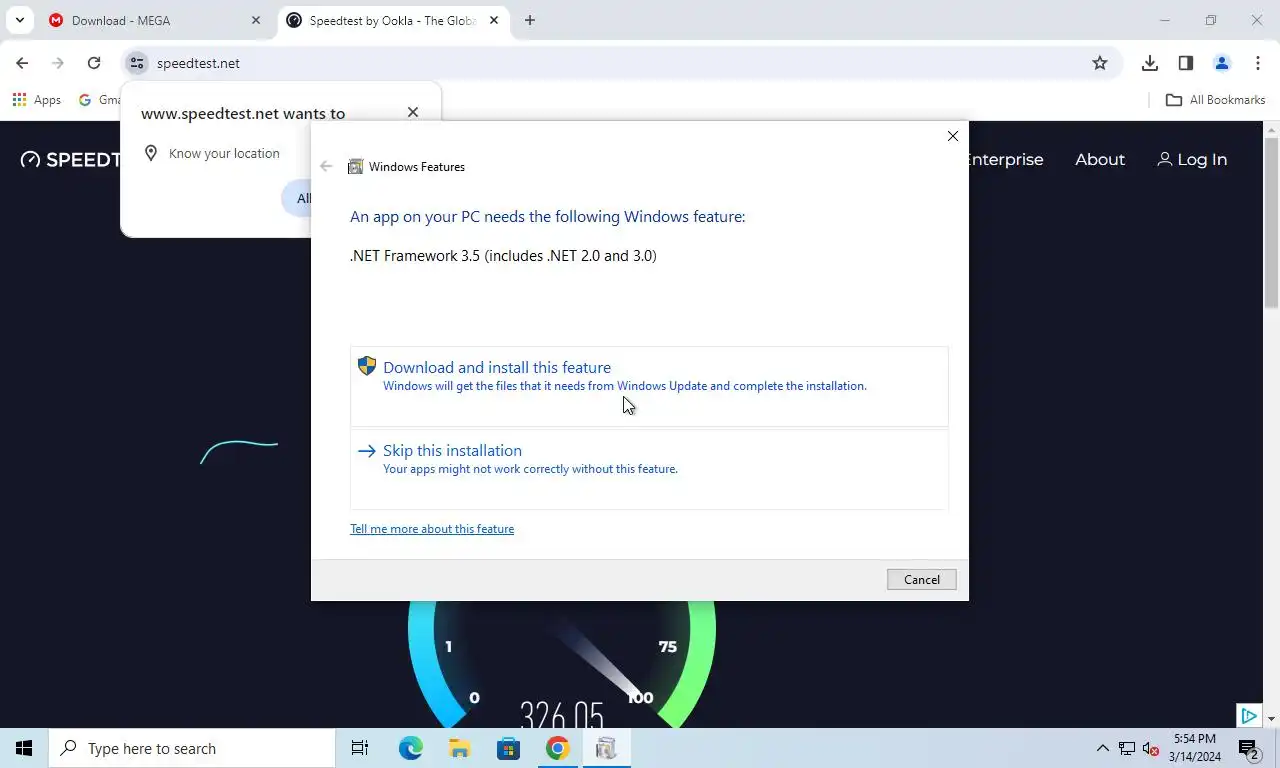Open the About menu on Speedtest
This screenshot has height=768, width=1280.
1100,160
